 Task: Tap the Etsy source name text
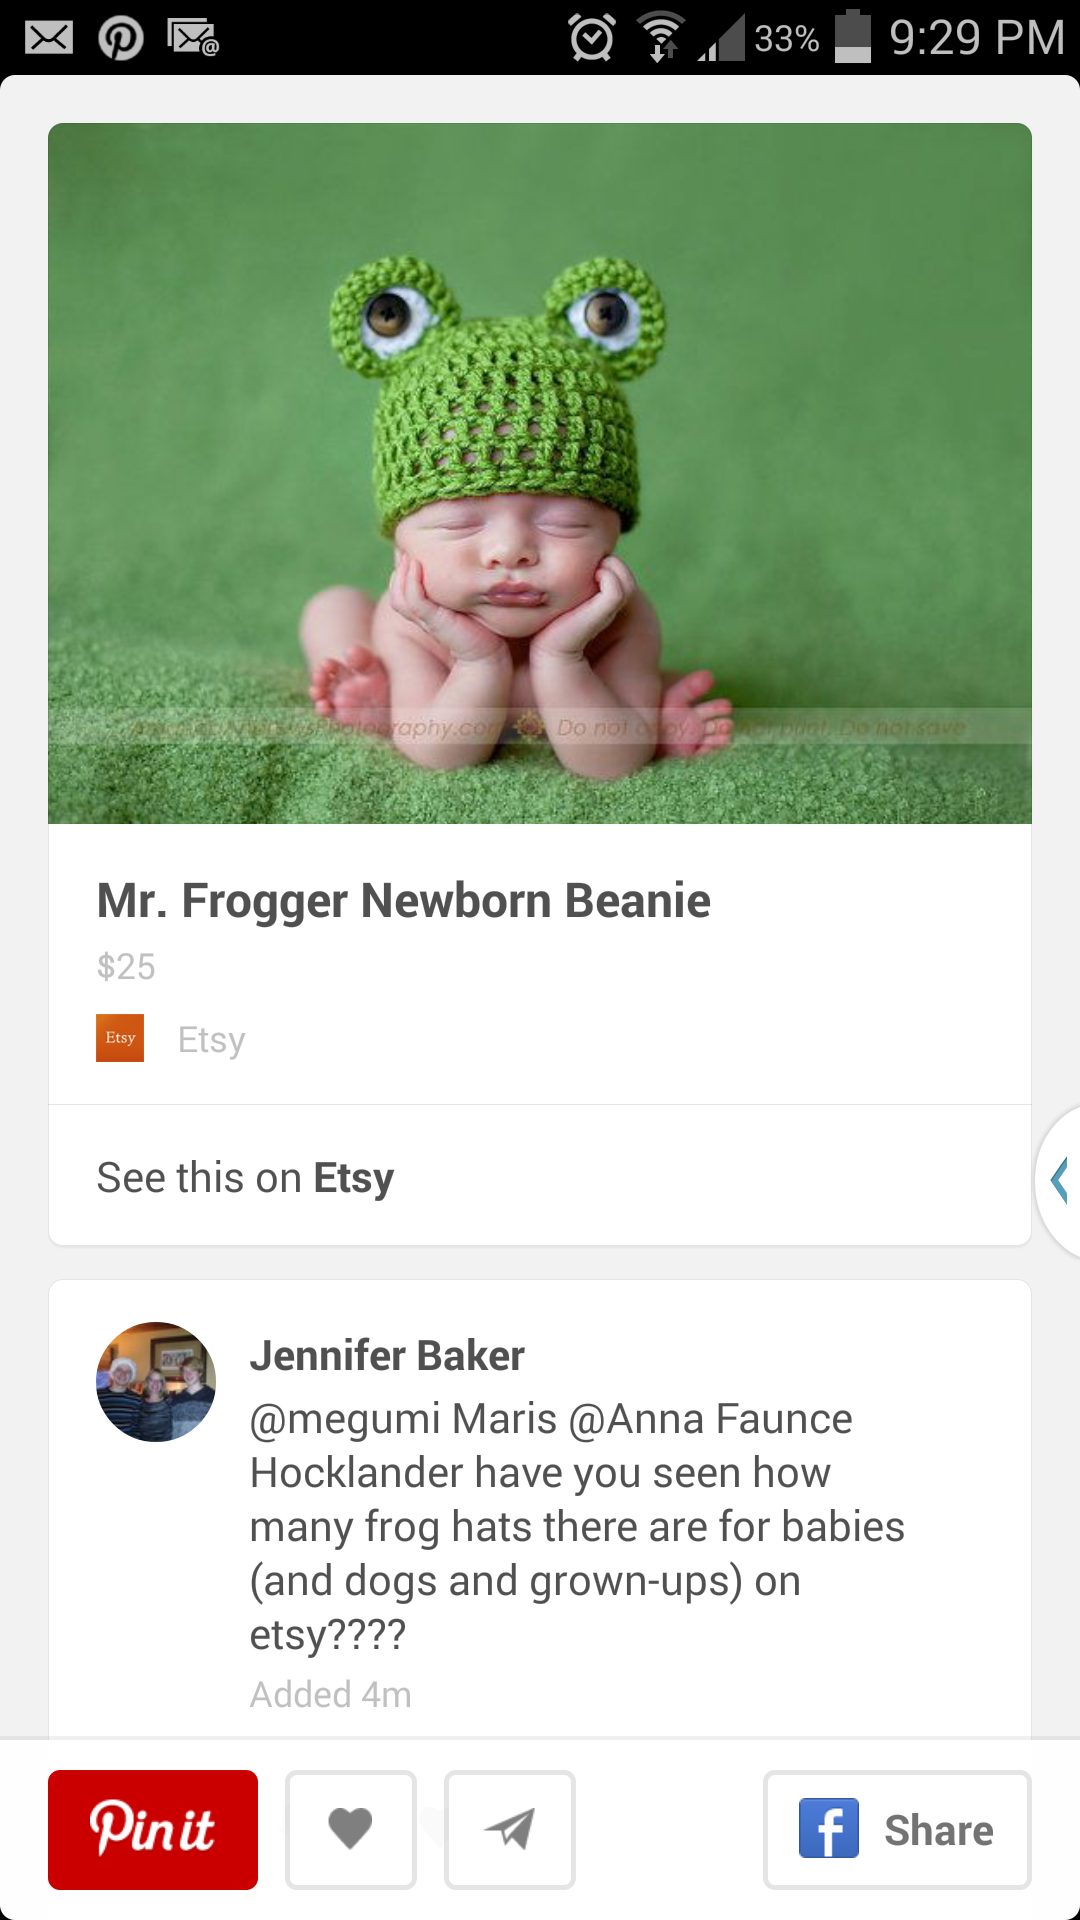point(211,1040)
